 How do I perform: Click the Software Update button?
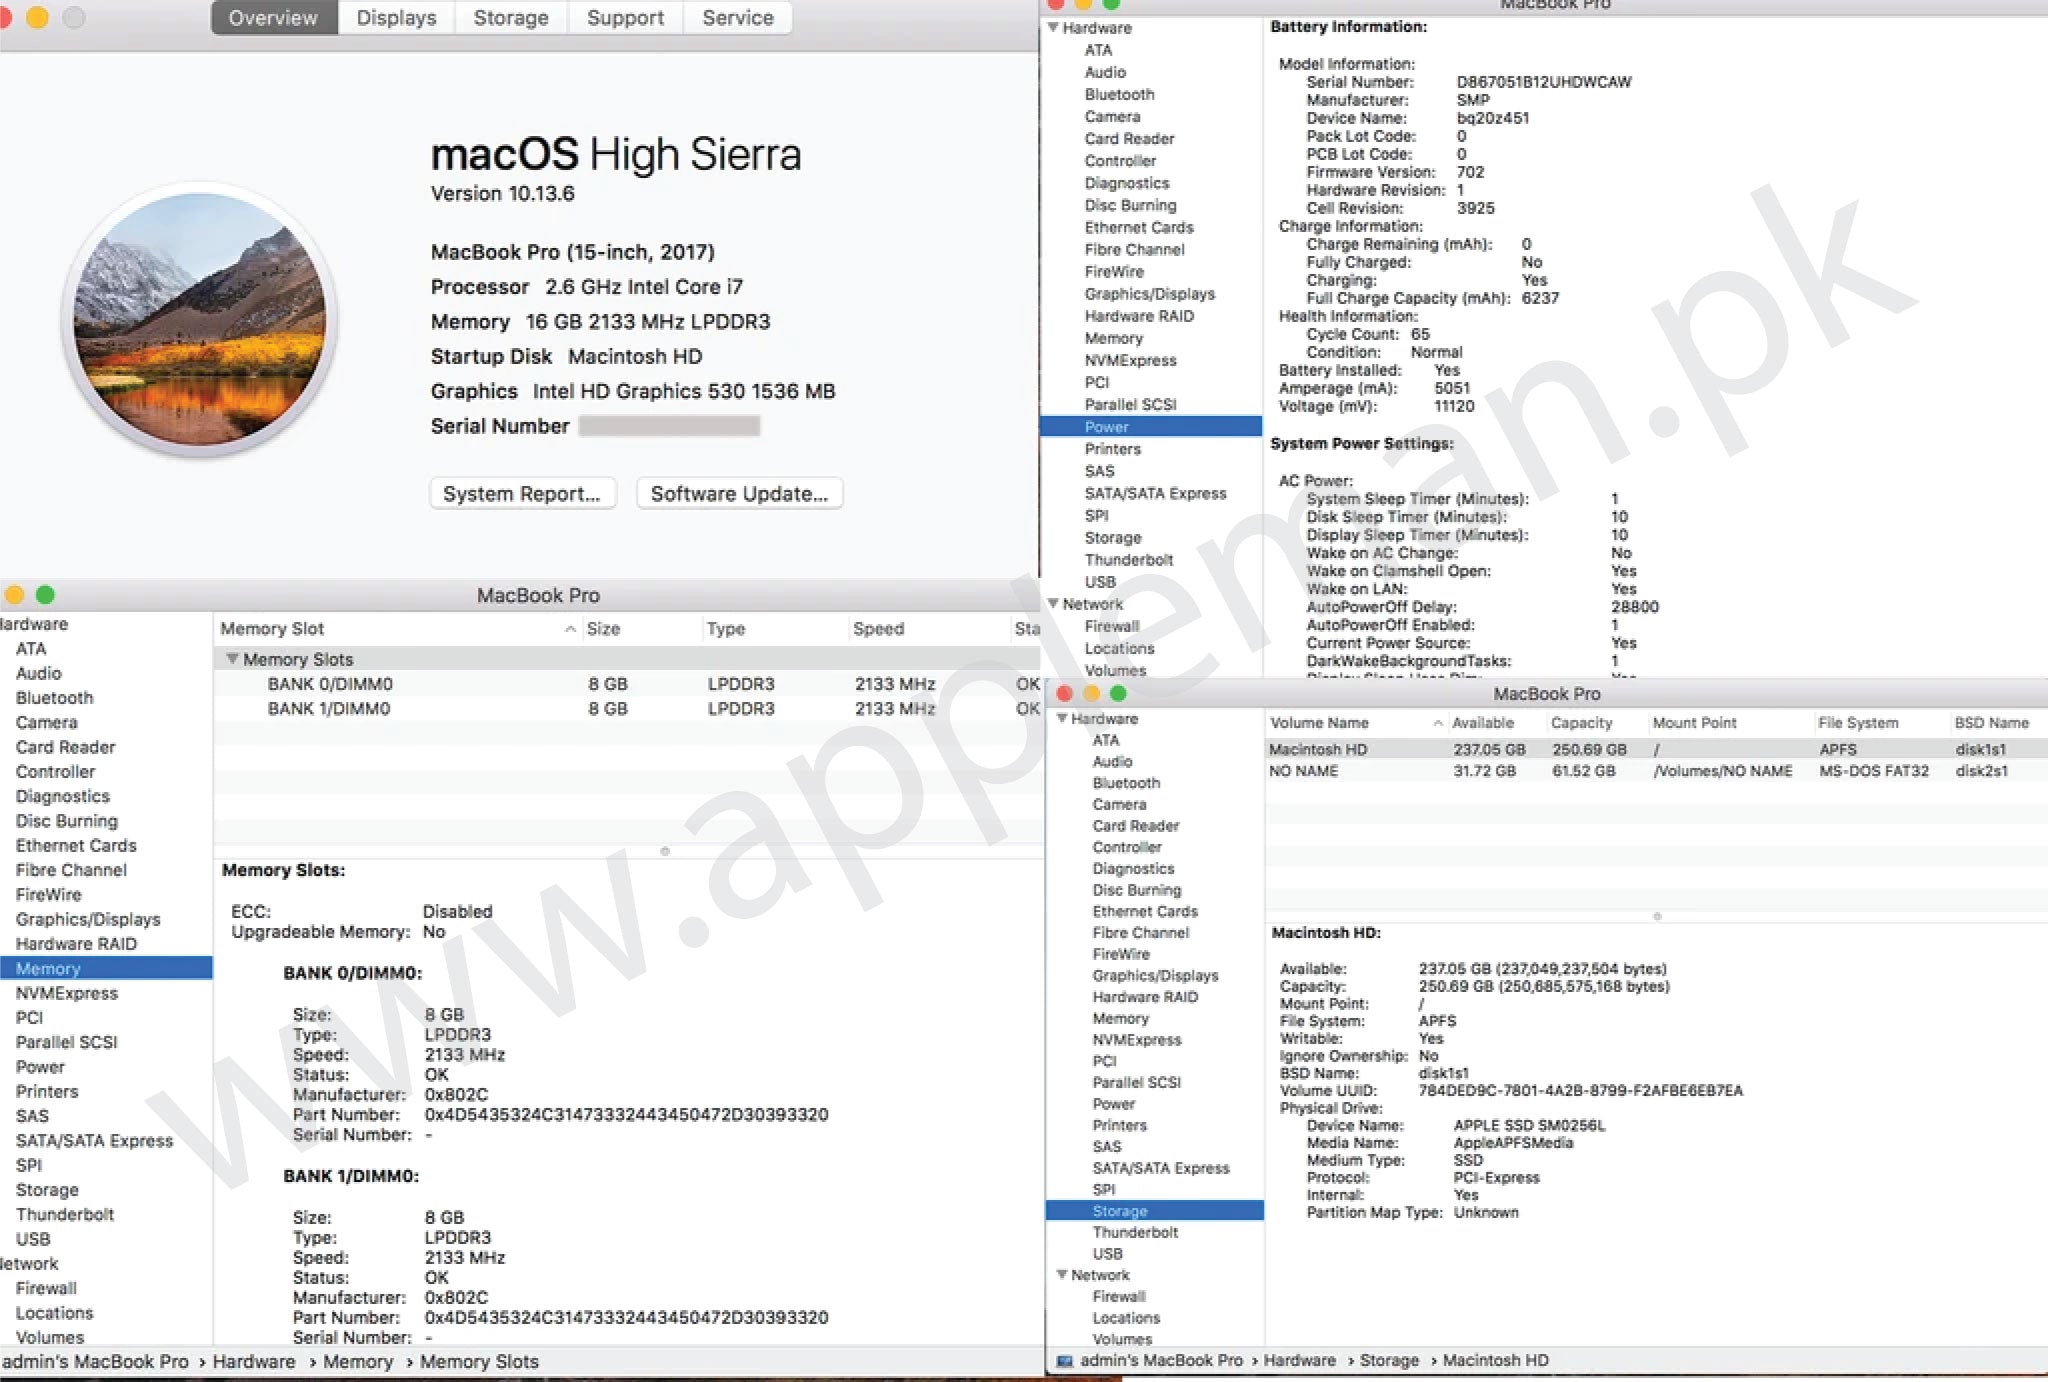(x=739, y=494)
